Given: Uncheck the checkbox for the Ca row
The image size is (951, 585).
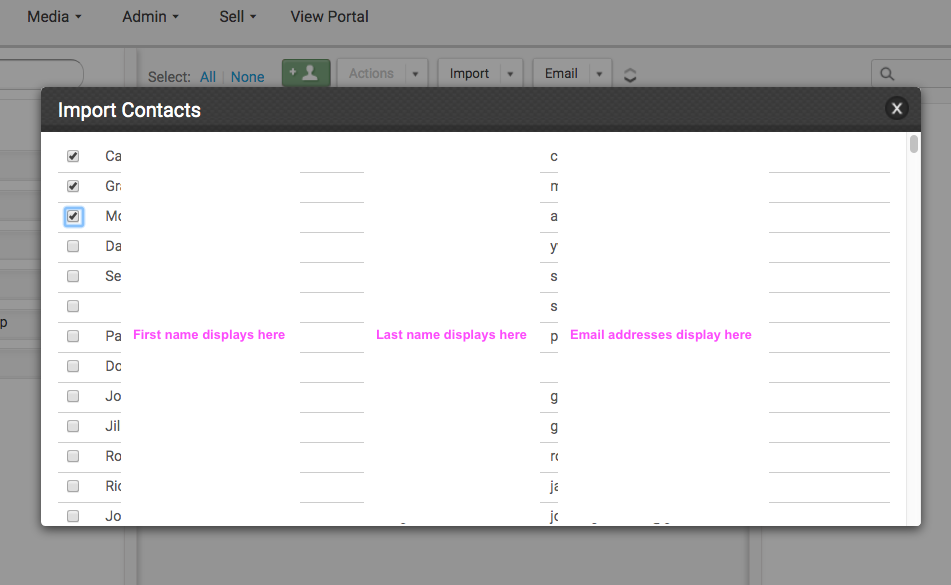Looking at the screenshot, I should [x=73, y=156].
